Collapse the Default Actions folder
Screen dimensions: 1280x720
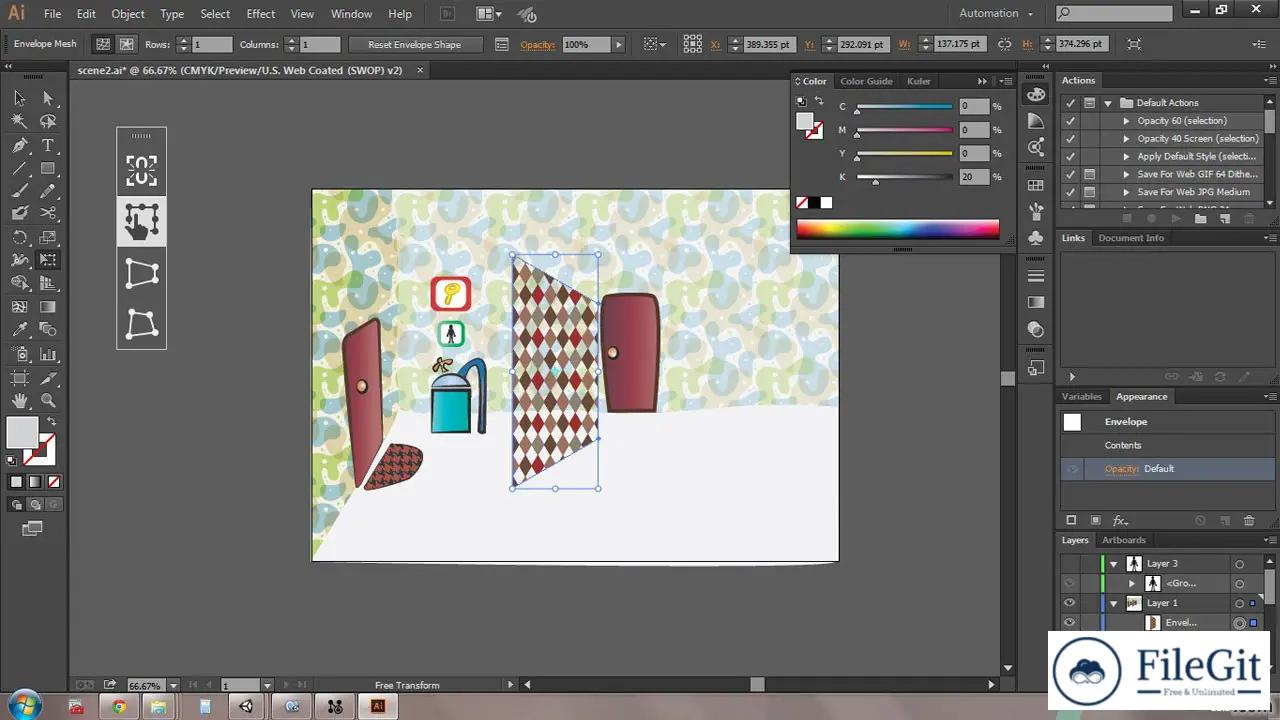tap(1107, 103)
